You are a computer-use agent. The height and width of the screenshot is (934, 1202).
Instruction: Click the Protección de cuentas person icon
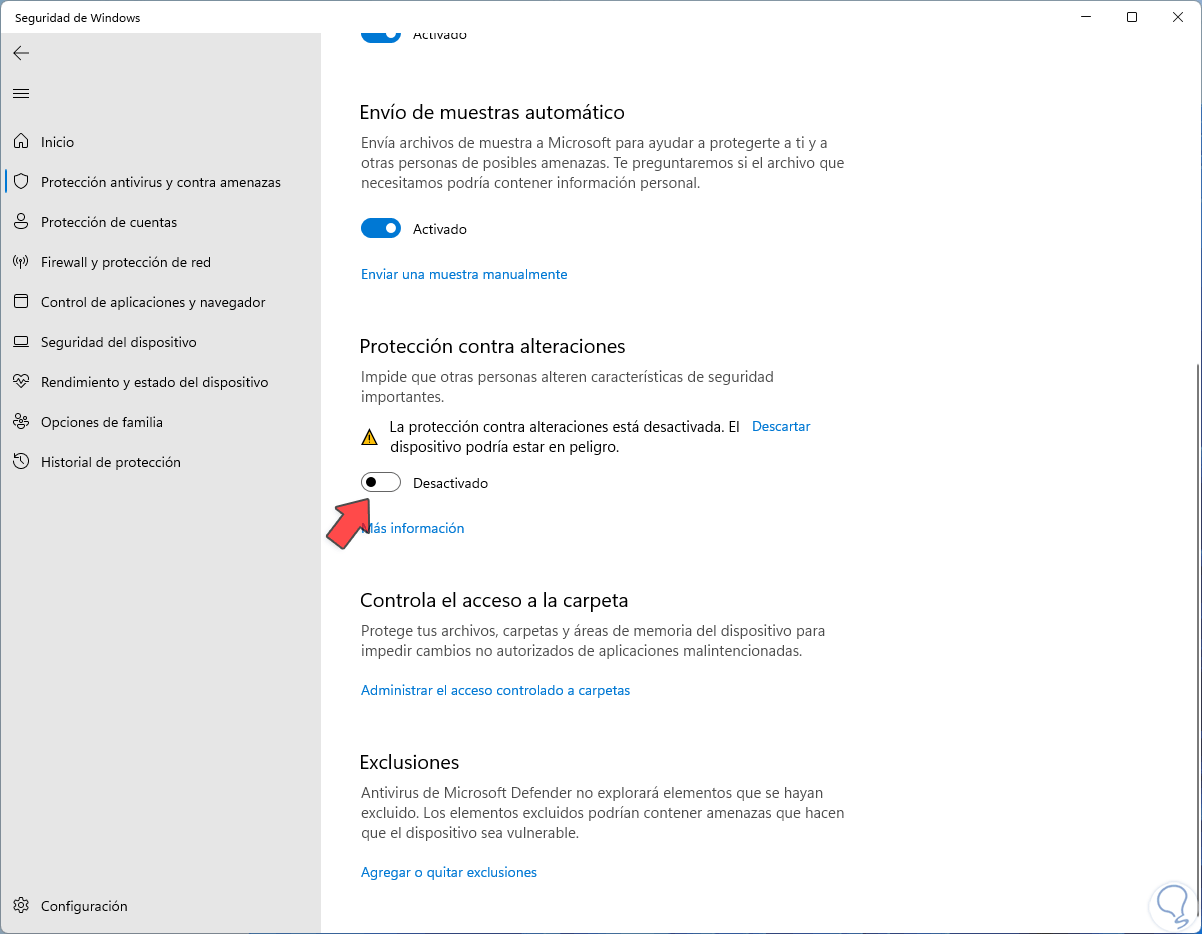coord(21,222)
